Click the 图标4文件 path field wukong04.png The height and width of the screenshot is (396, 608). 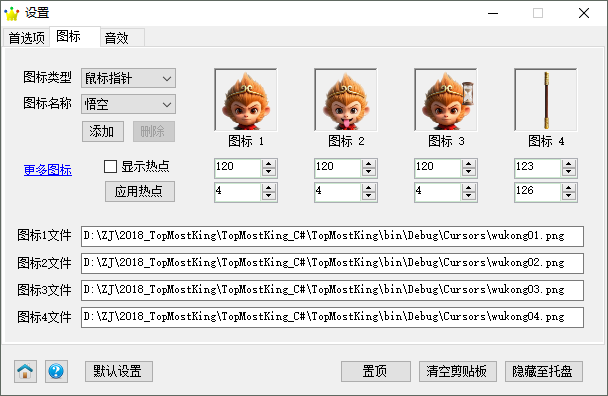[332, 317]
